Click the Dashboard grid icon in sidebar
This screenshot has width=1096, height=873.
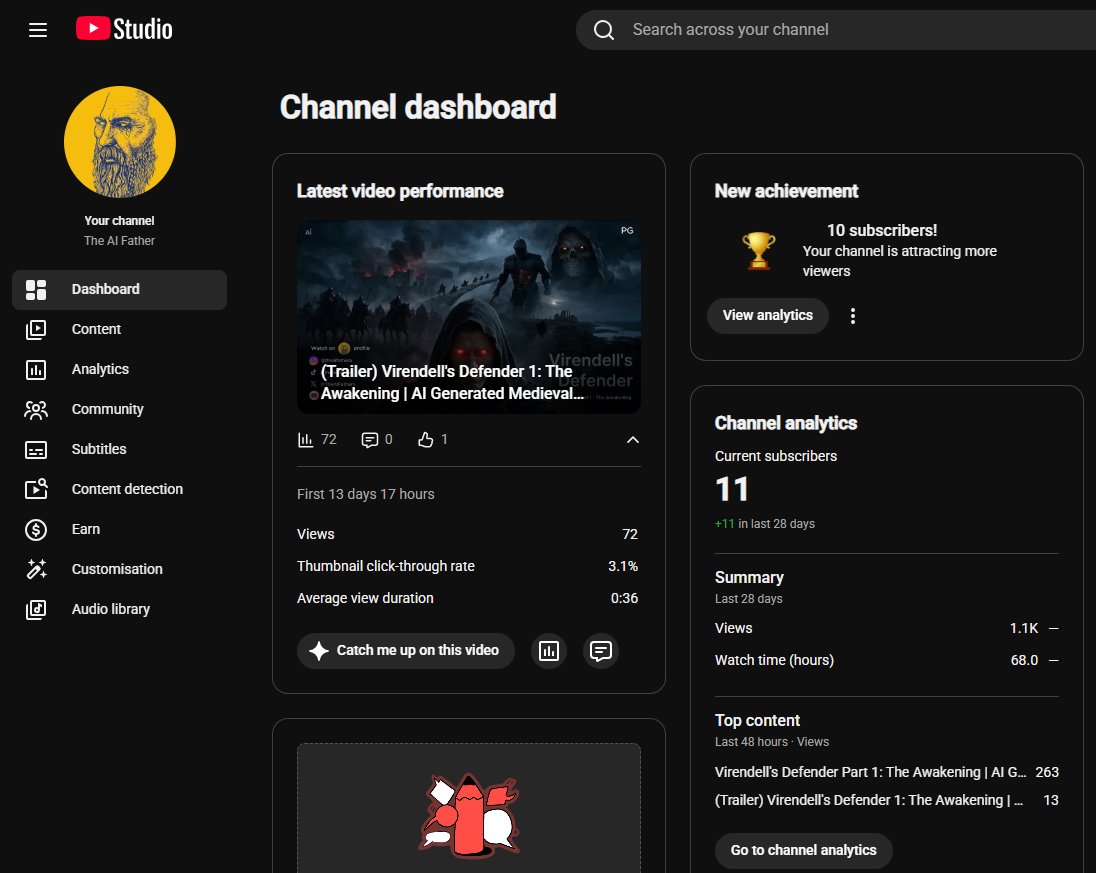[36, 289]
